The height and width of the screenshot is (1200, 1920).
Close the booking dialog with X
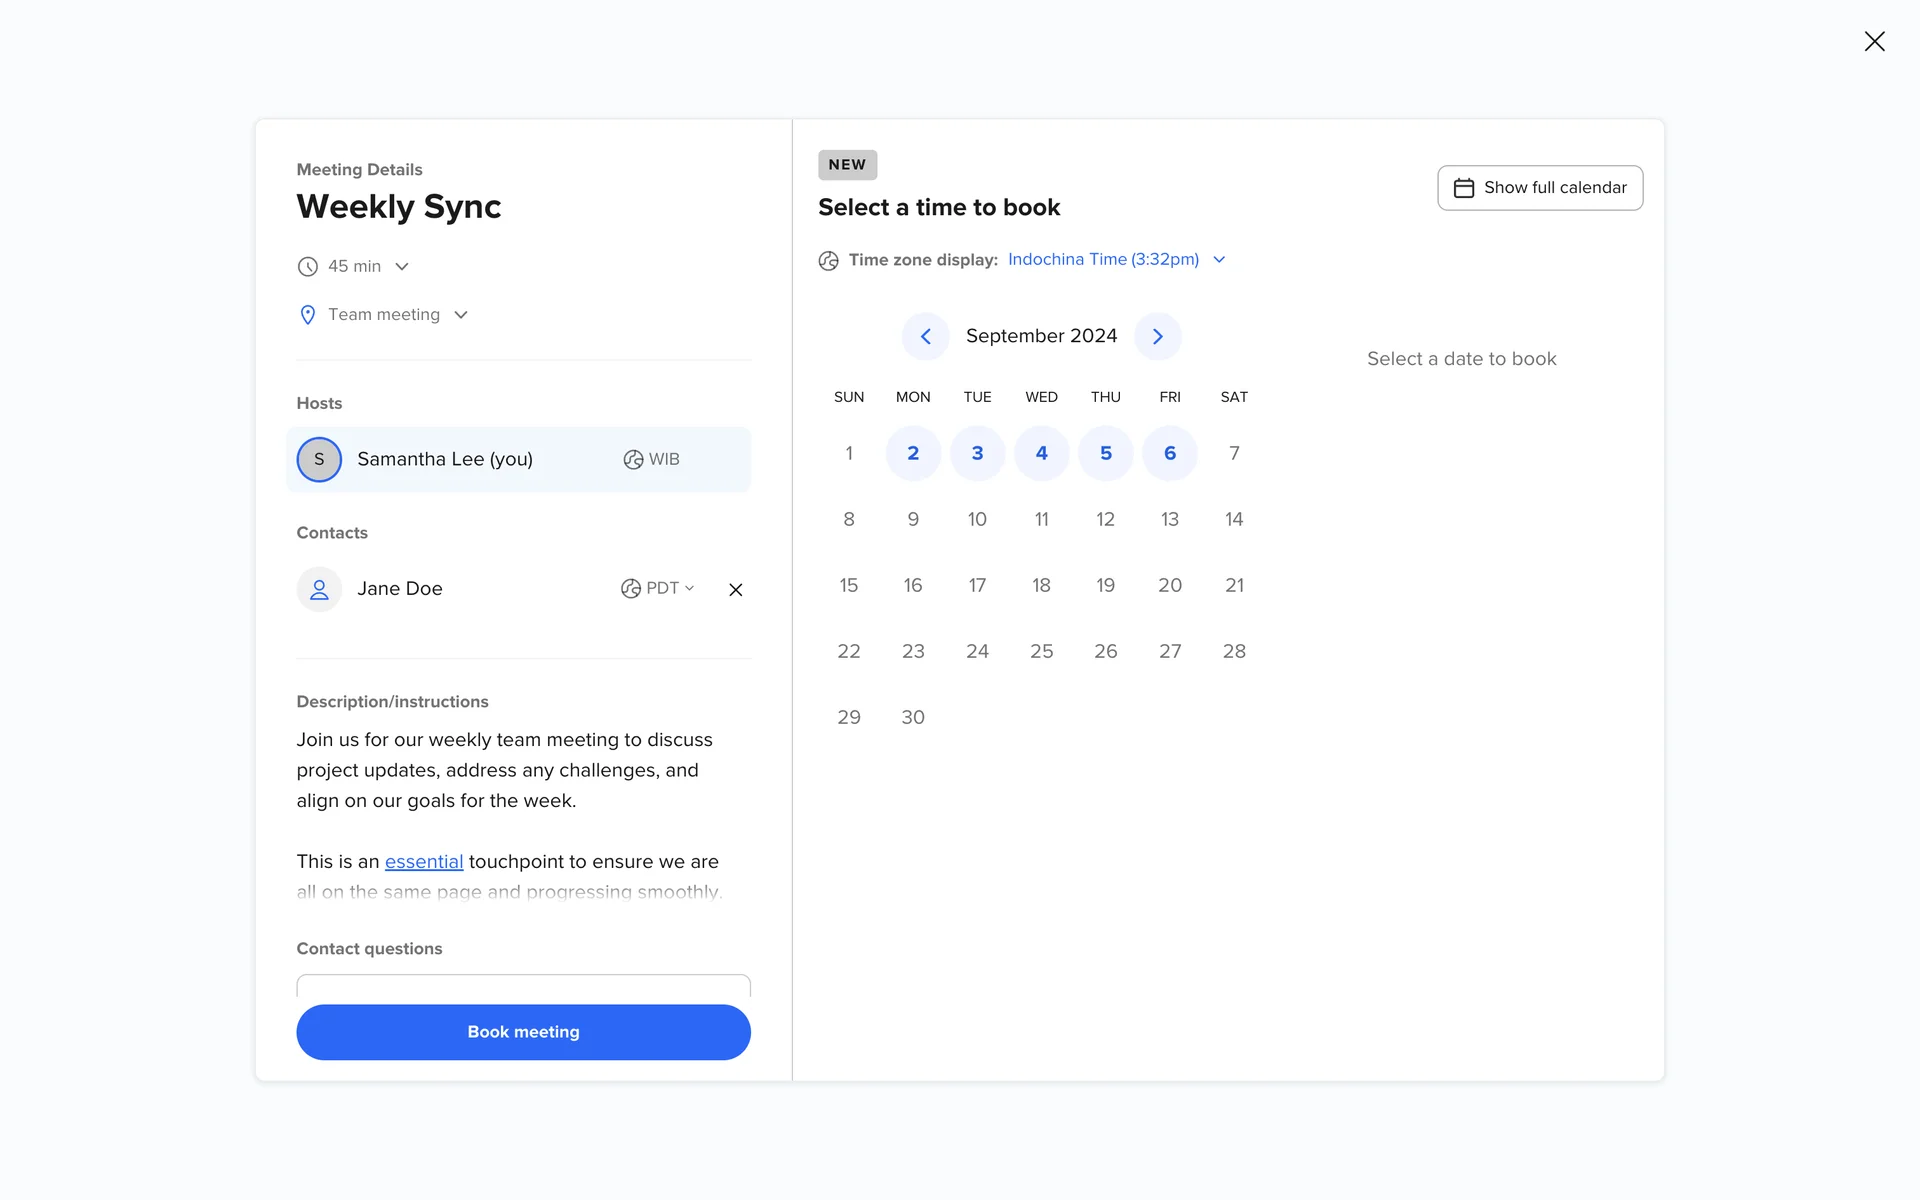pos(1874,41)
